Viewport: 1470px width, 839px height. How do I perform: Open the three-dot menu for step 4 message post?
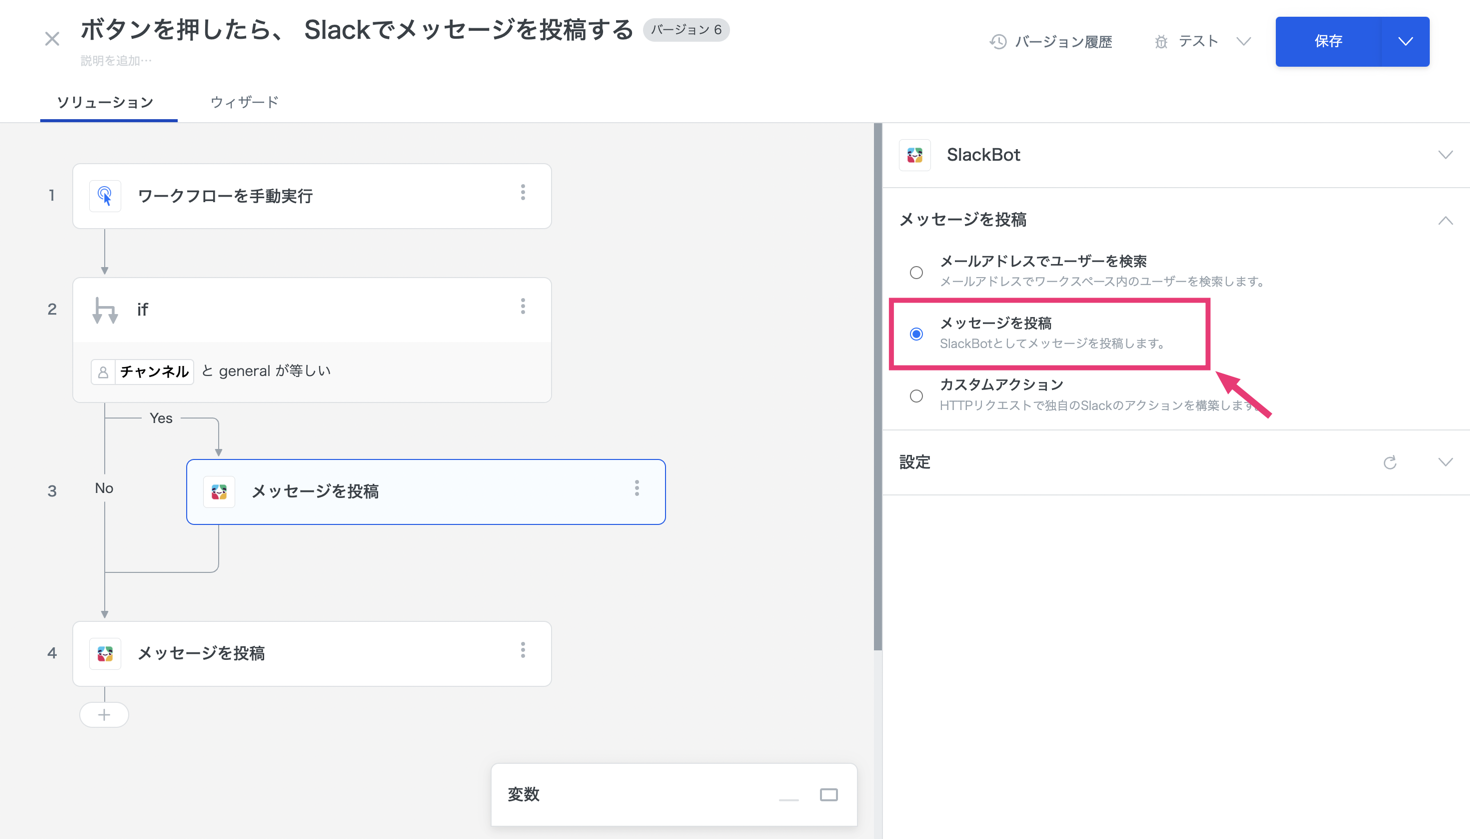tap(523, 651)
